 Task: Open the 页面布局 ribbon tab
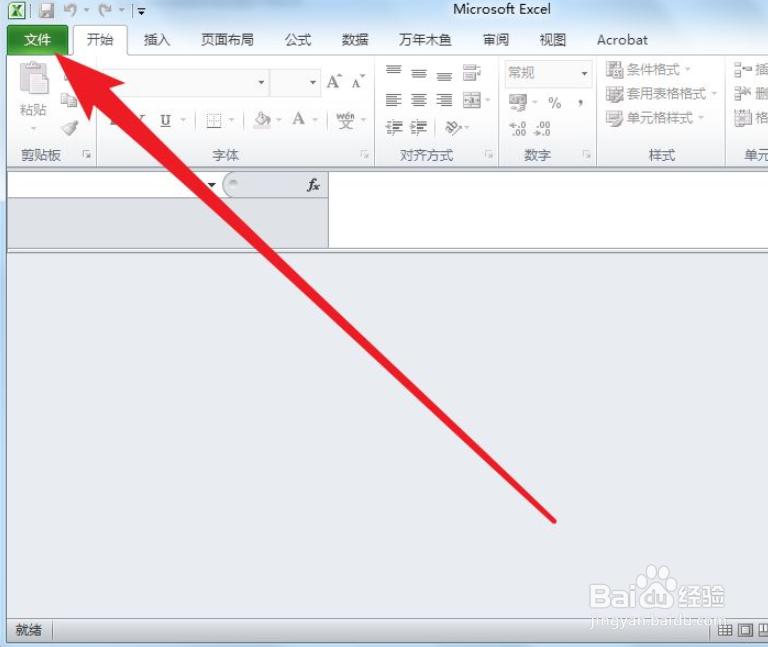pos(227,40)
